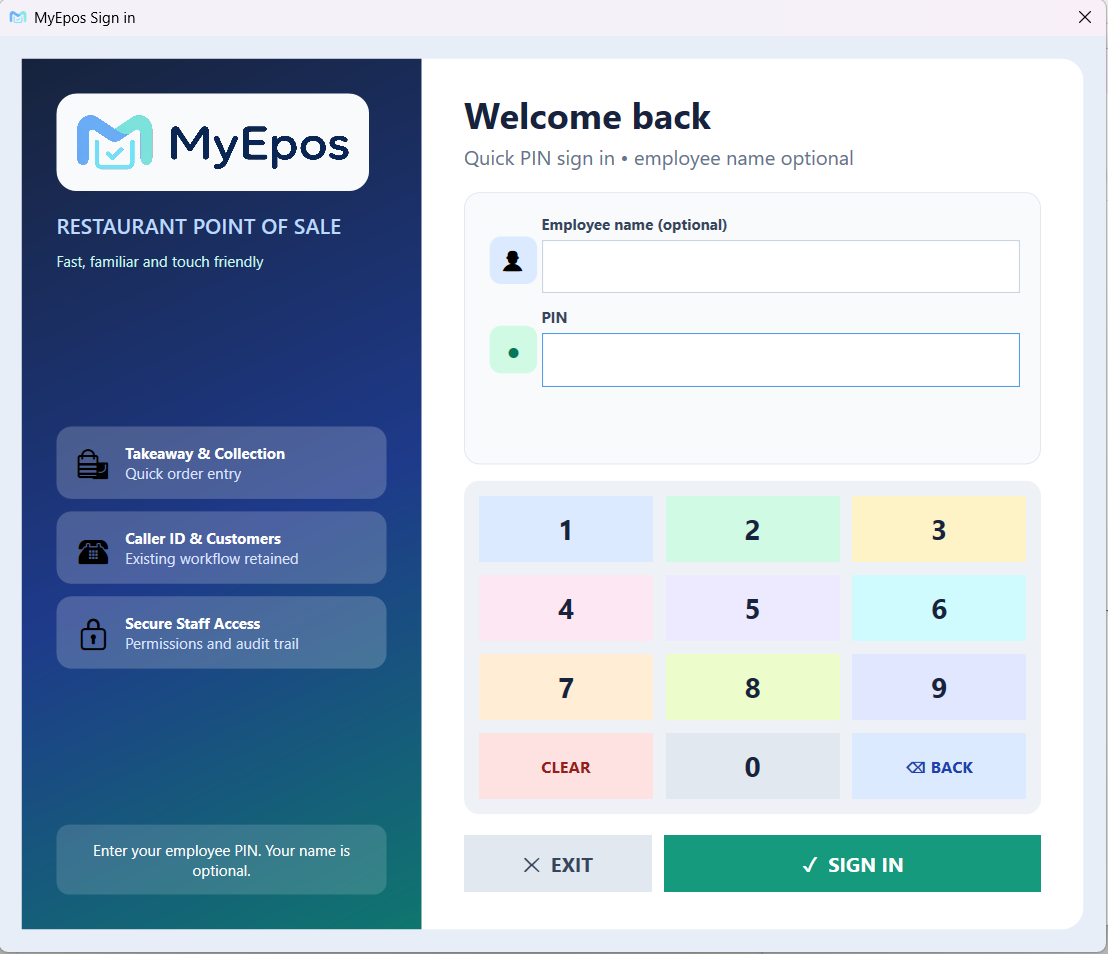Tap keypad digit 4
The height and width of the screenshot is (954, 1108).
point(565,608)
